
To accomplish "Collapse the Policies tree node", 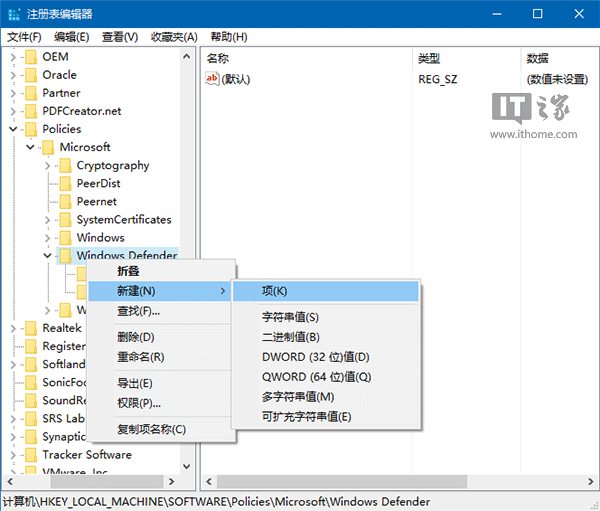I will (x=13, y=129).
